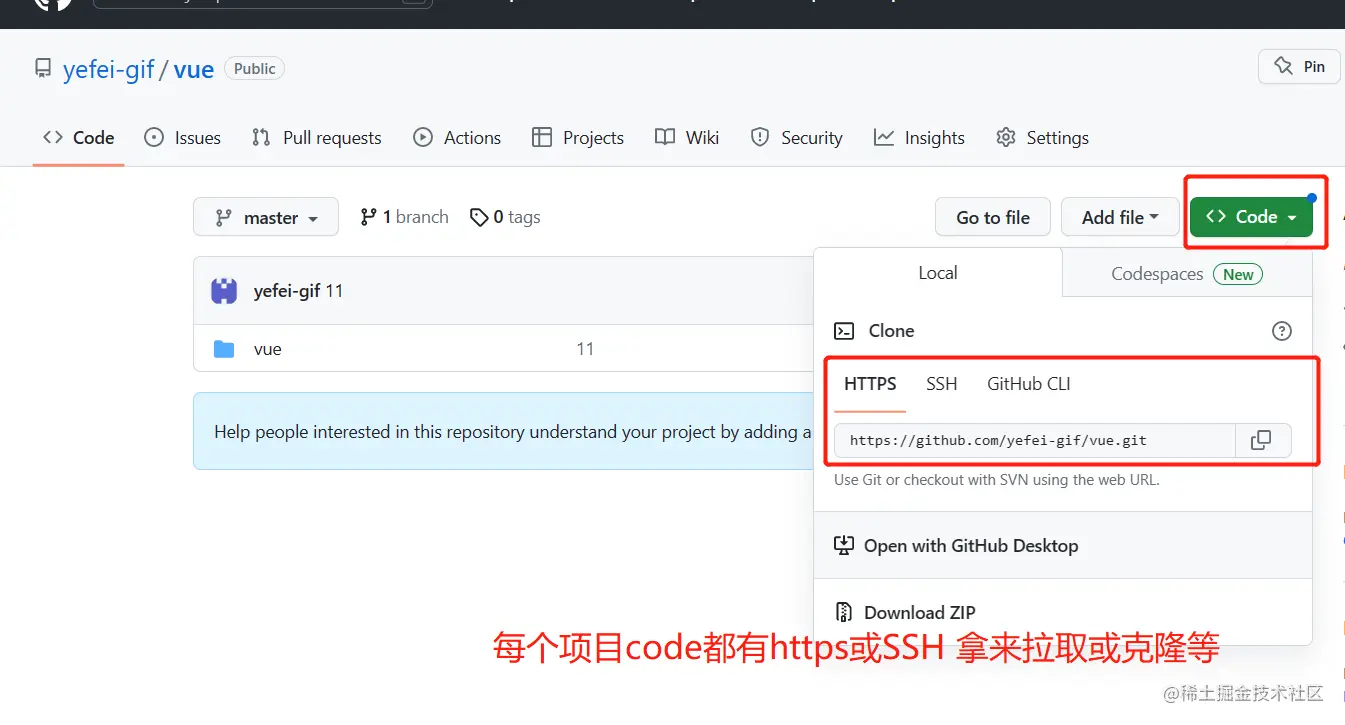Expand the master branch dropdown
Viewport: 1345px width, 725px height.
pyautogui.click(x=266, y=217)
